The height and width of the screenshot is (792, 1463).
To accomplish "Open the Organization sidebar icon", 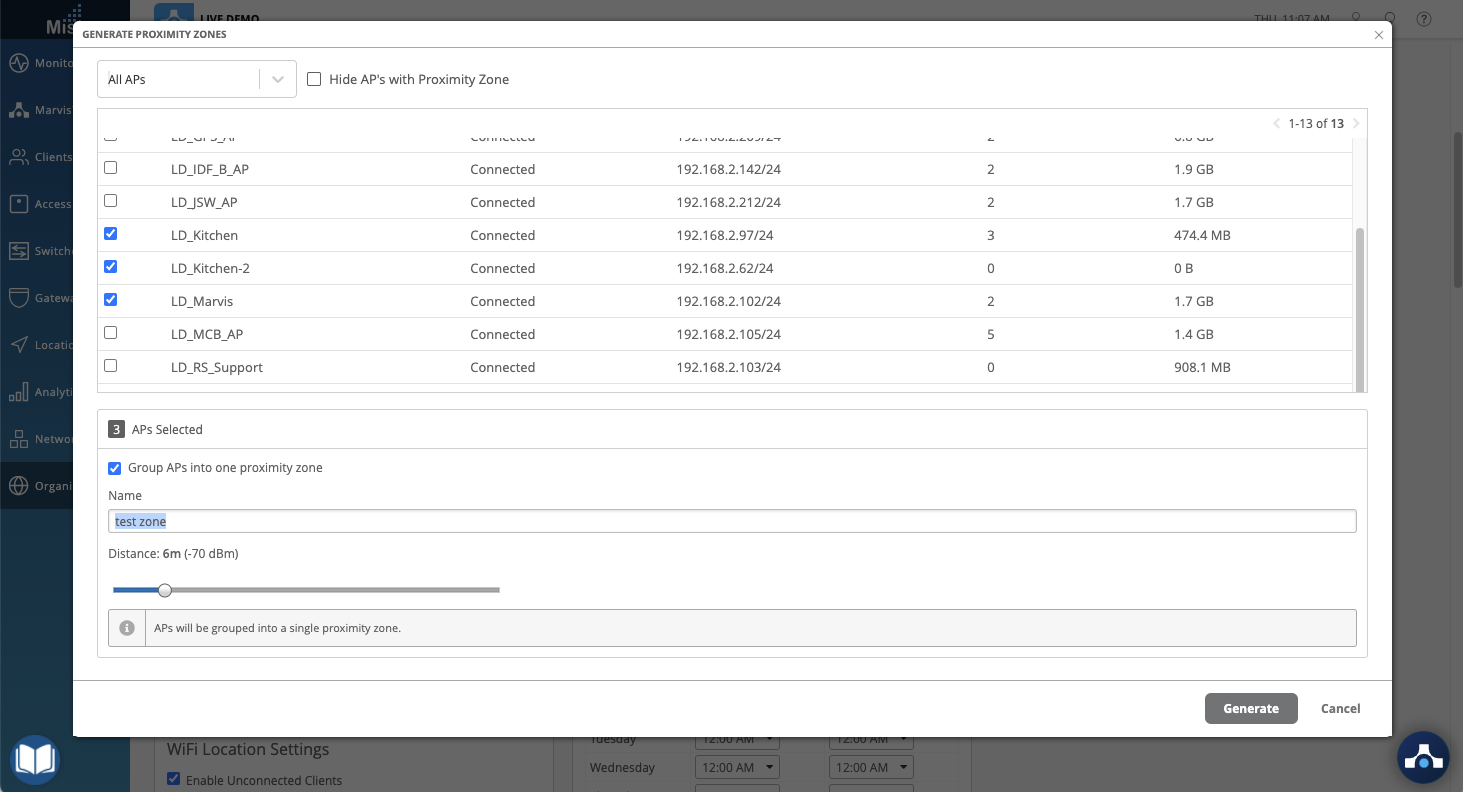I will (x=18, y=486).
